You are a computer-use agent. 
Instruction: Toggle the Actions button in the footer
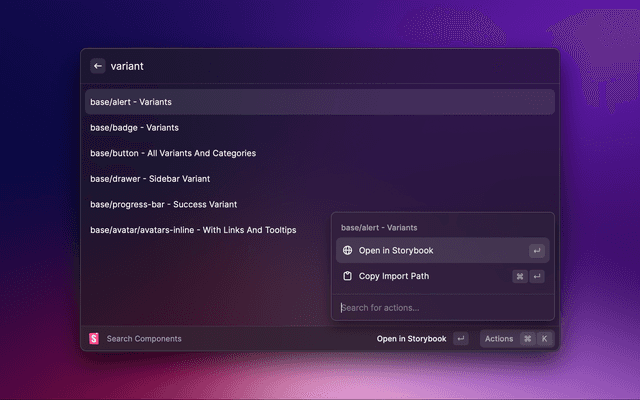tap(499, 339)
